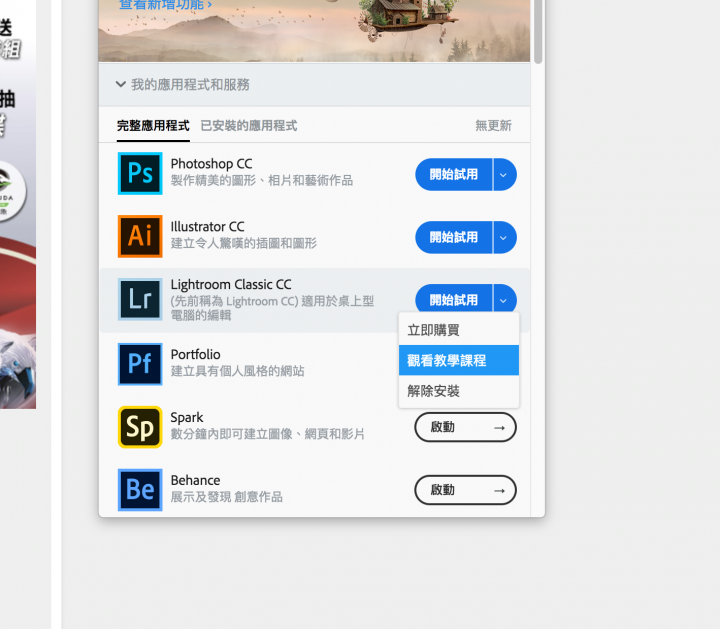
Task: Click the Illustrator CC title text
Action: (x=208, y=227)
